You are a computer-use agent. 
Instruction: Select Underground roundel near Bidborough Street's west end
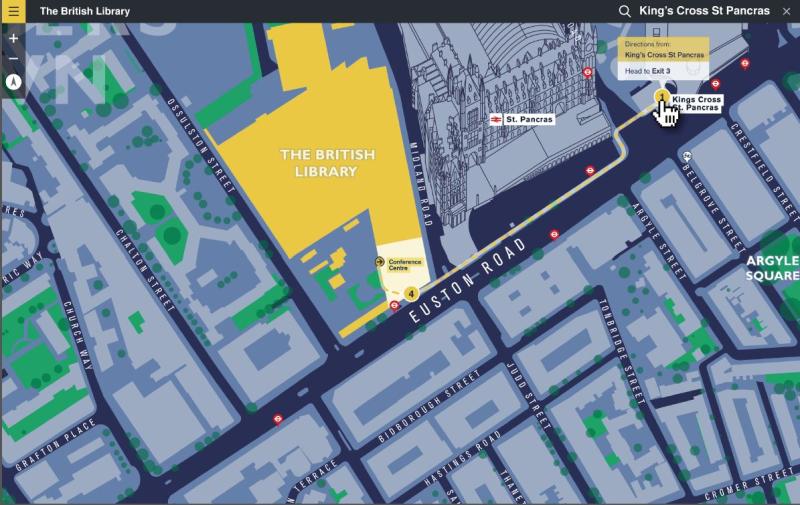tap(278, 419)
